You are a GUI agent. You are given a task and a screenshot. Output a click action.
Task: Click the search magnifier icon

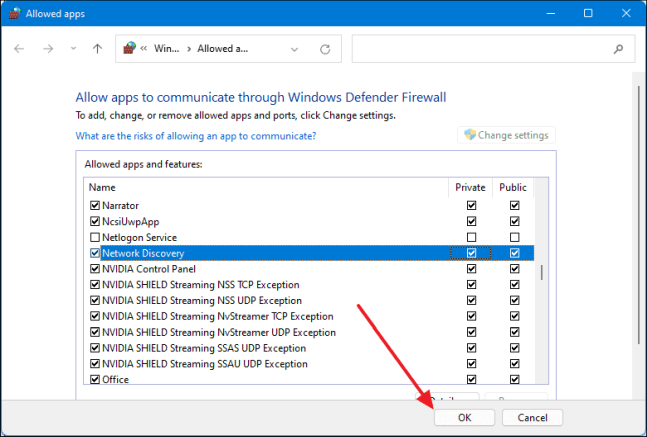coord(619,49)
